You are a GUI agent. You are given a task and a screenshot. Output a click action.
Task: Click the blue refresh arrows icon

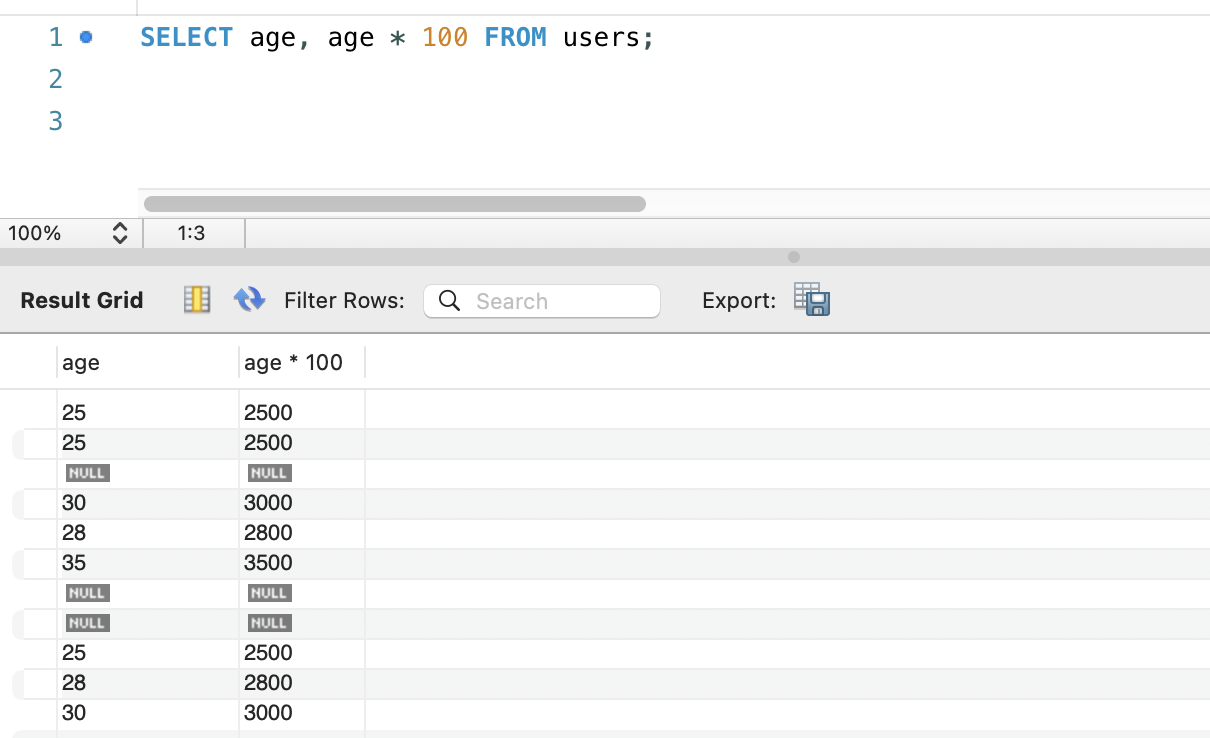pyautogui.click(x=249, y=299)
